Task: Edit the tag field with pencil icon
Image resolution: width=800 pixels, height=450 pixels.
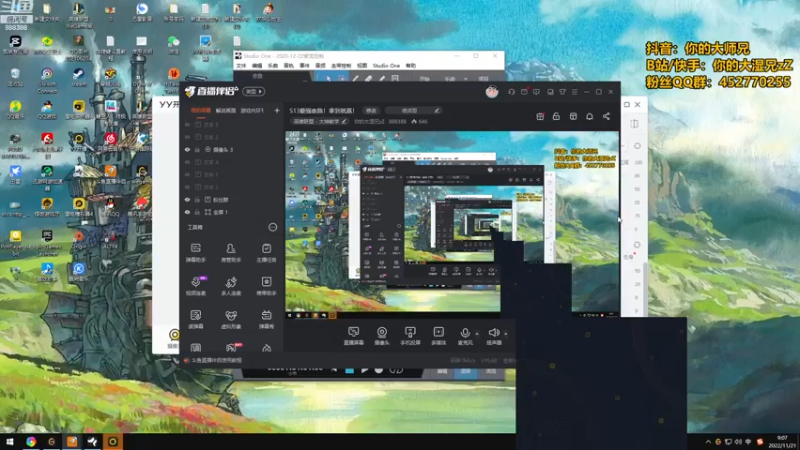Action: [413, 110]
